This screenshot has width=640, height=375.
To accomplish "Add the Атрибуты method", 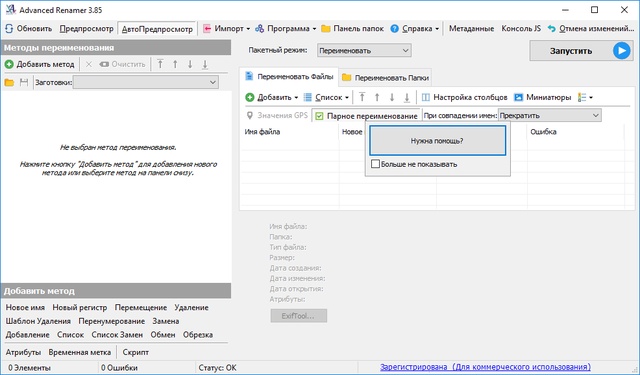I will tap(23, 352).
